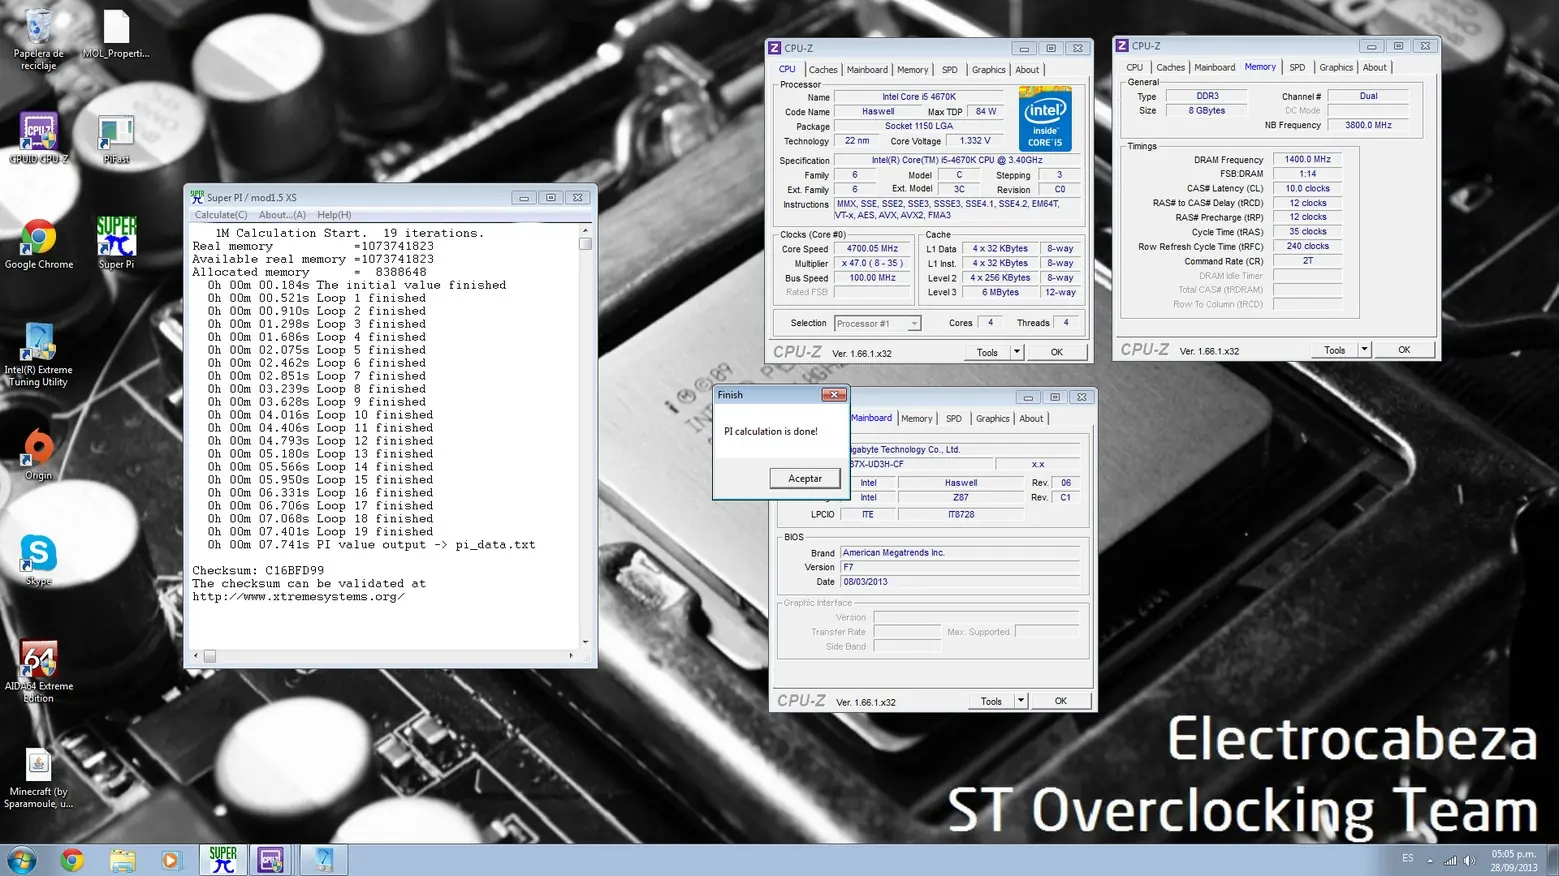Screen dimensions: 1559x876
Task: Click the Core Speed value 4700.05 MHz
Action: coord(872,249)
